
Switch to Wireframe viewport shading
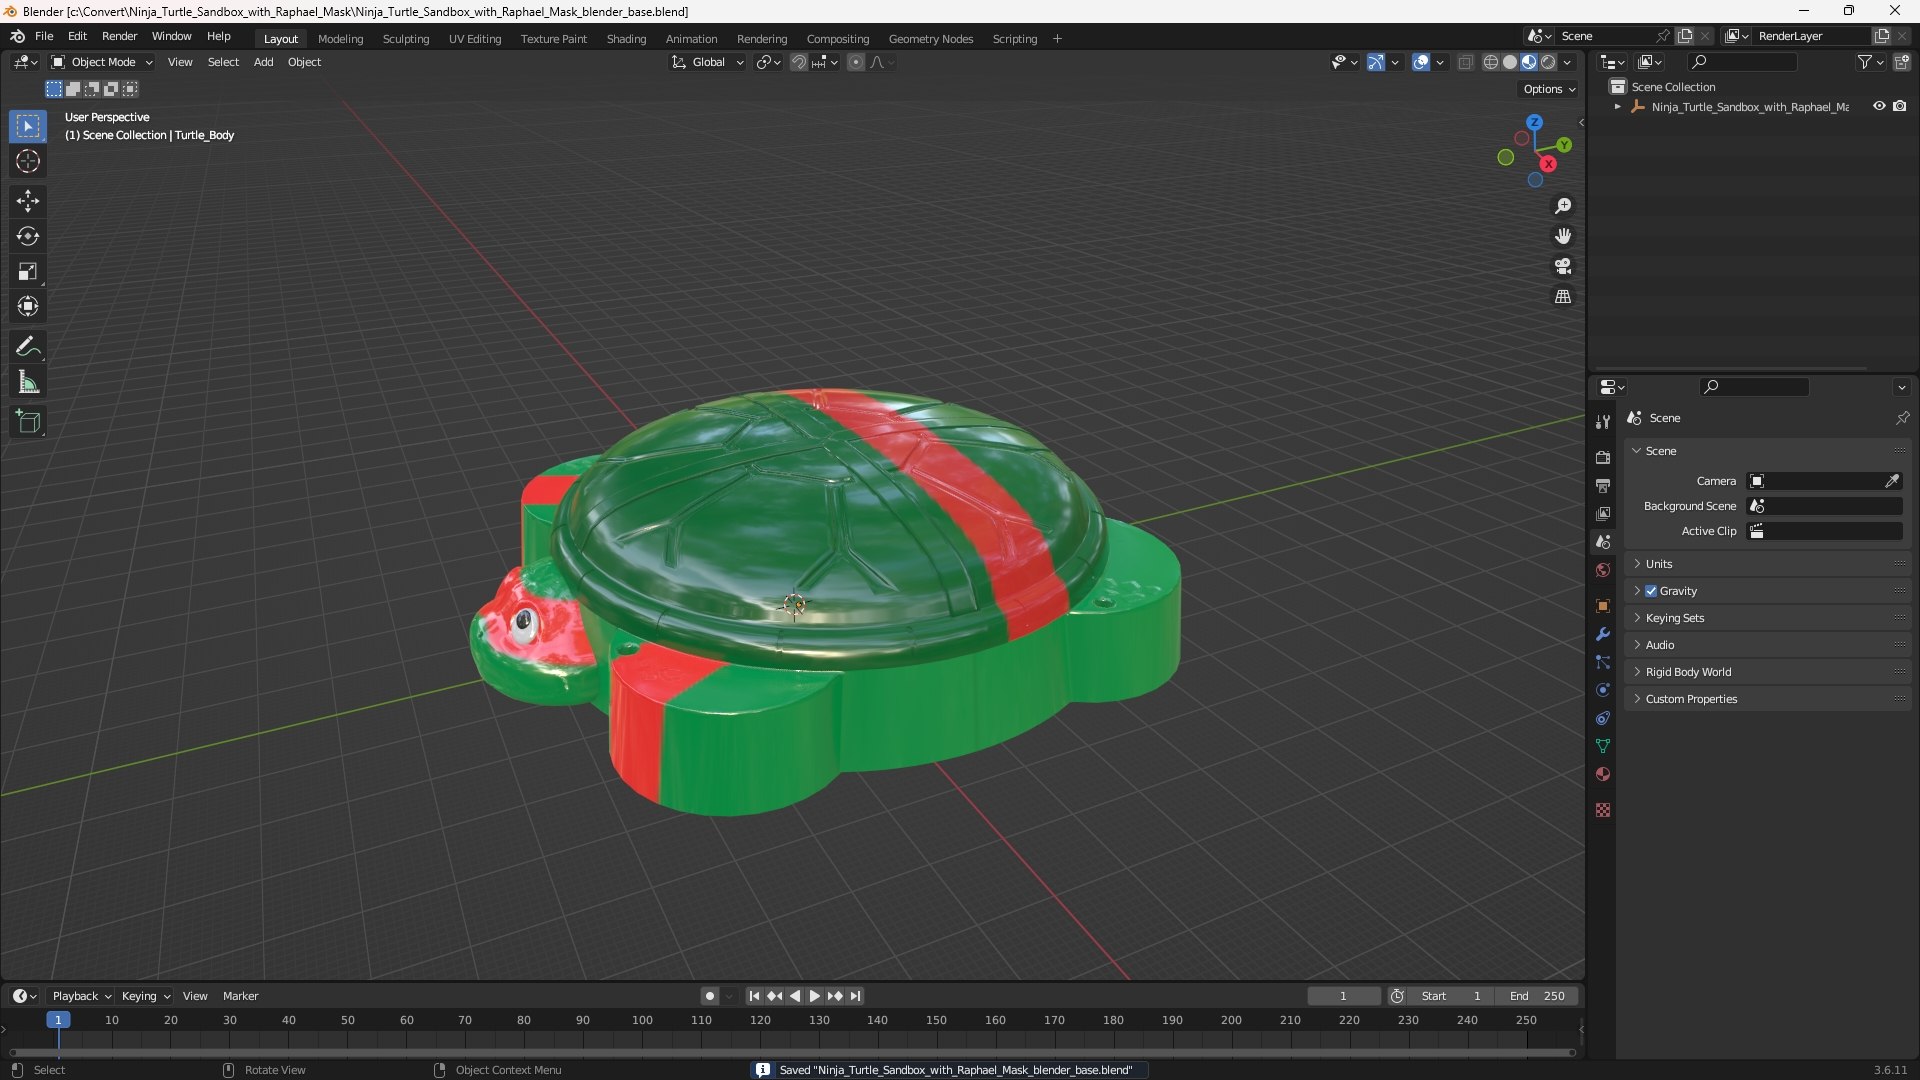pos(1491,62)
